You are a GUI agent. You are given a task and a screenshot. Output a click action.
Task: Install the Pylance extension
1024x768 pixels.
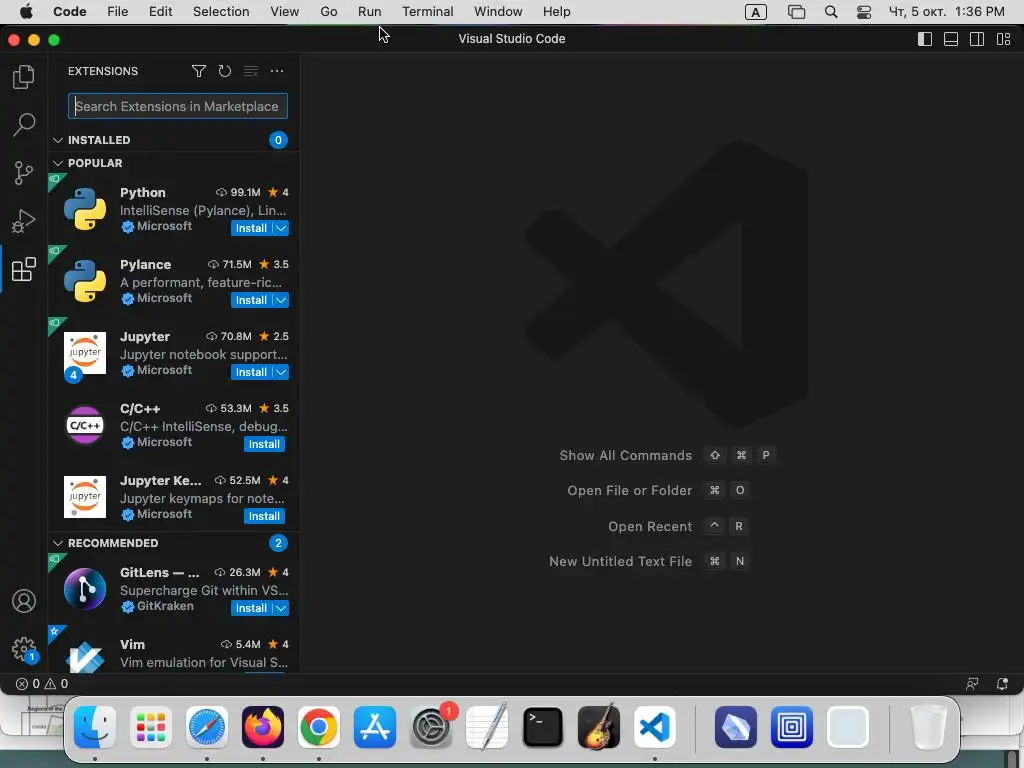(251, 300)
